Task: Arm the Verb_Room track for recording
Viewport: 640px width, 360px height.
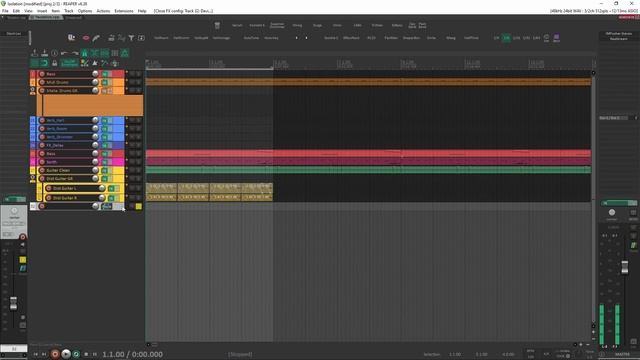Action: (x=42, y=129)
